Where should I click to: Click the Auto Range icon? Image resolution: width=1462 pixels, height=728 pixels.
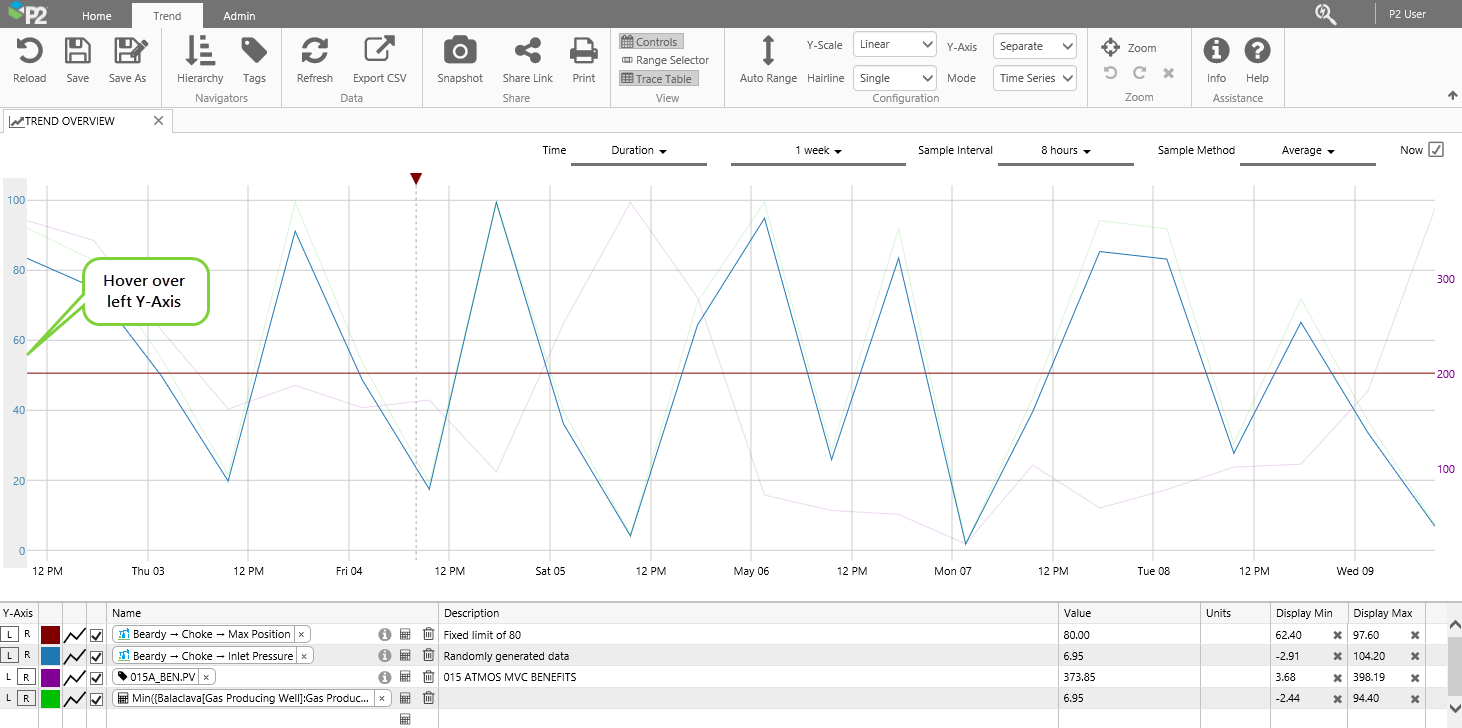tap(768, 51)
